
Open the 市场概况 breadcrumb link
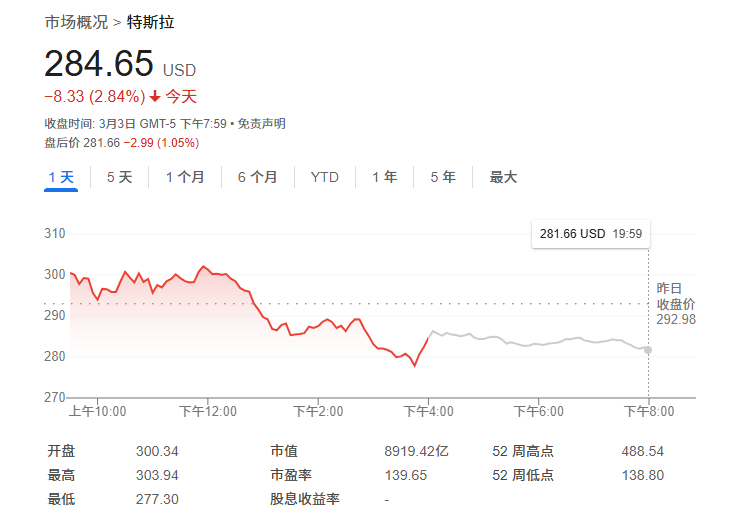[x=76, y=22]
